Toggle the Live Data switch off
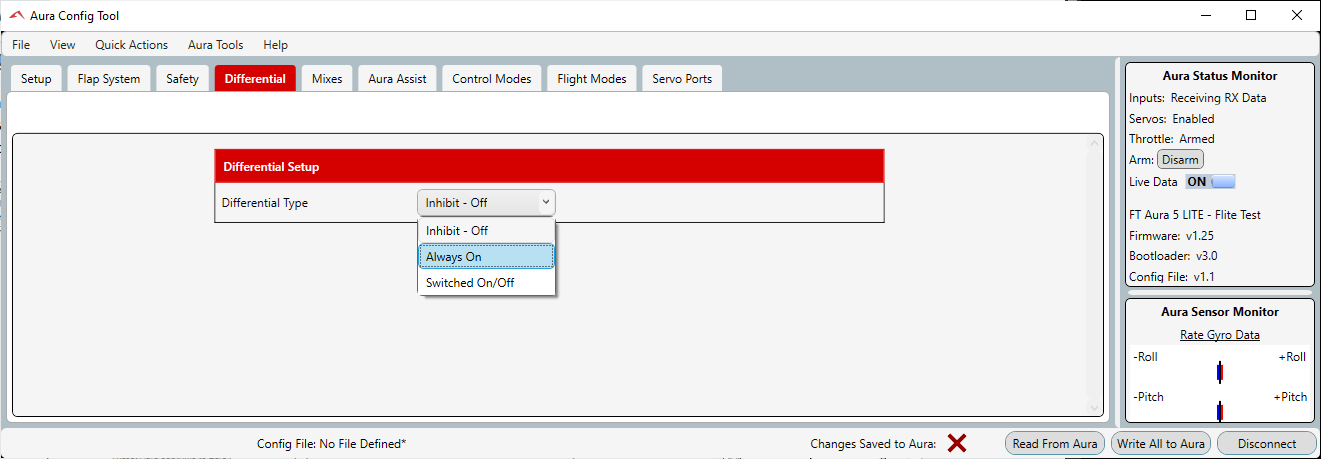This screenshot has width=1321, height=459. tap(1210, 182)
